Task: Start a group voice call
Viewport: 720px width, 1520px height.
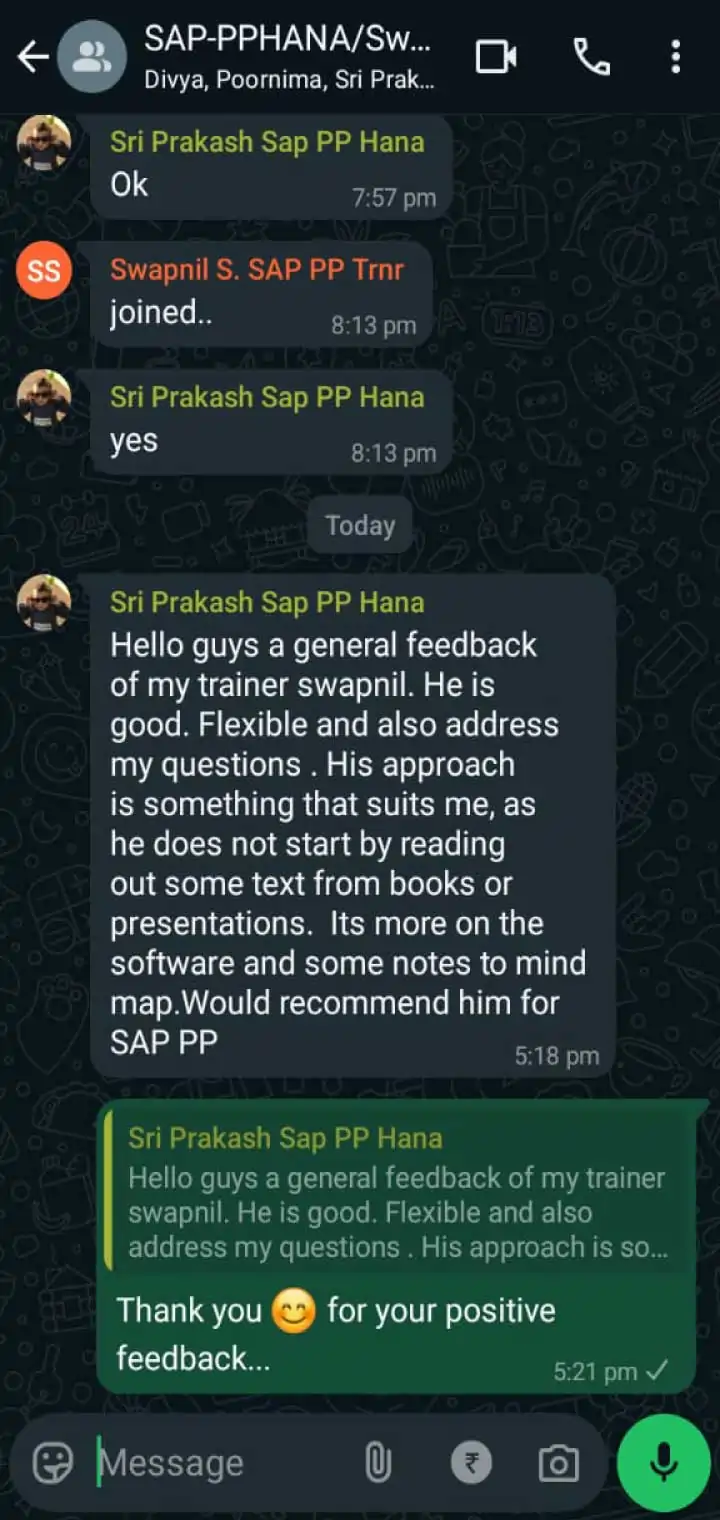Action: 591,57
